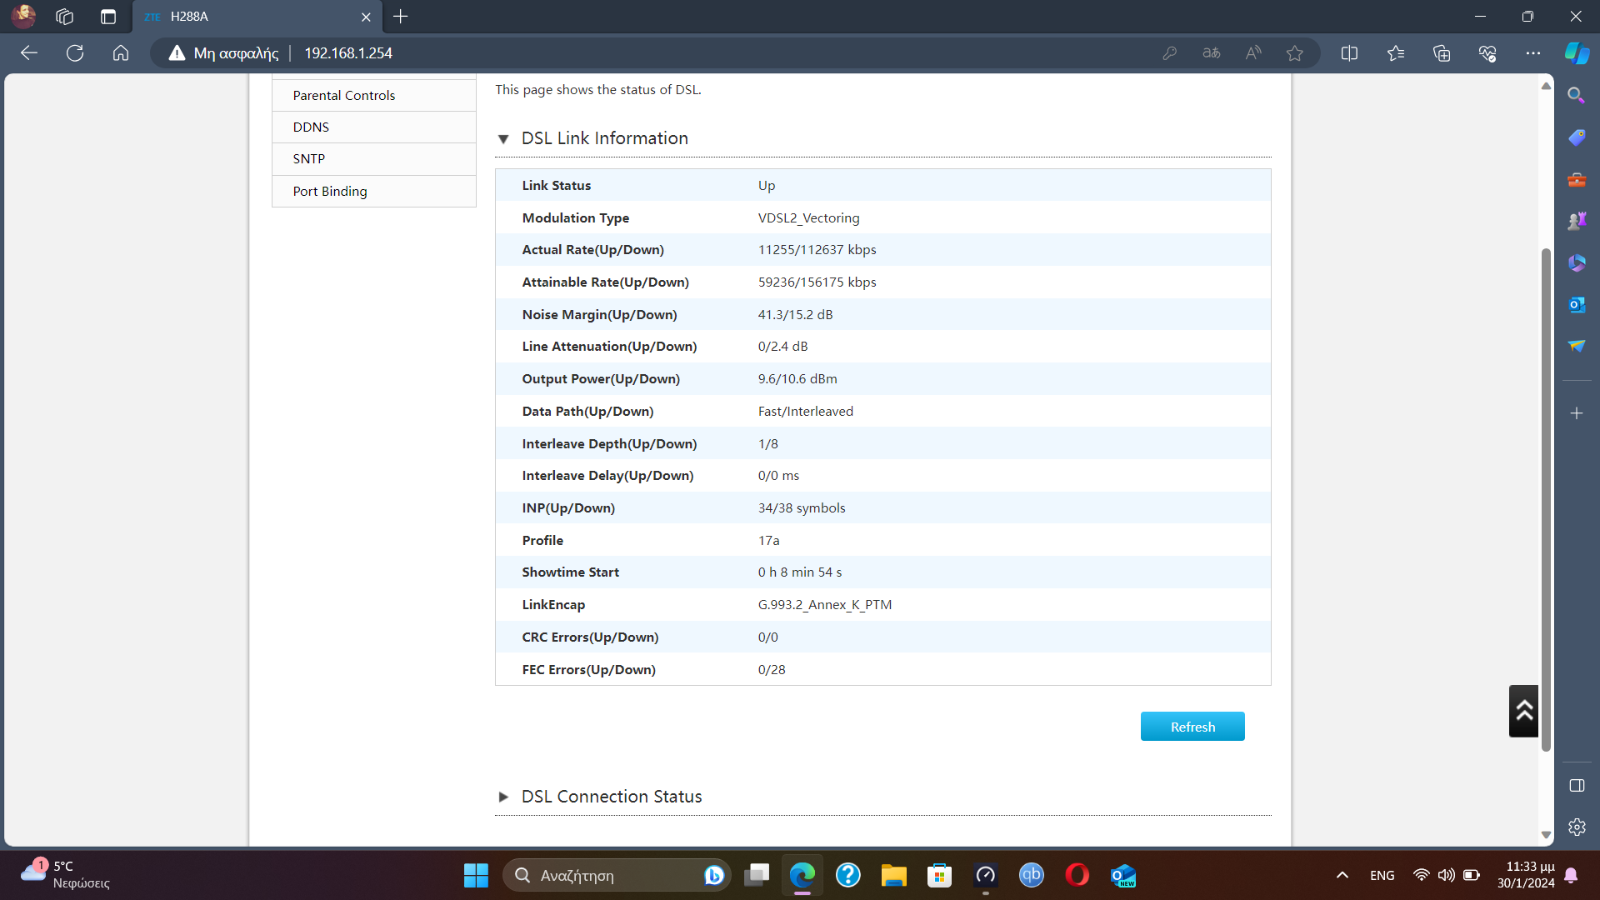Open sidebar settings gear
This screenshot has width=1600, height=900.
pyautogui.click(x=1577, y=827)
